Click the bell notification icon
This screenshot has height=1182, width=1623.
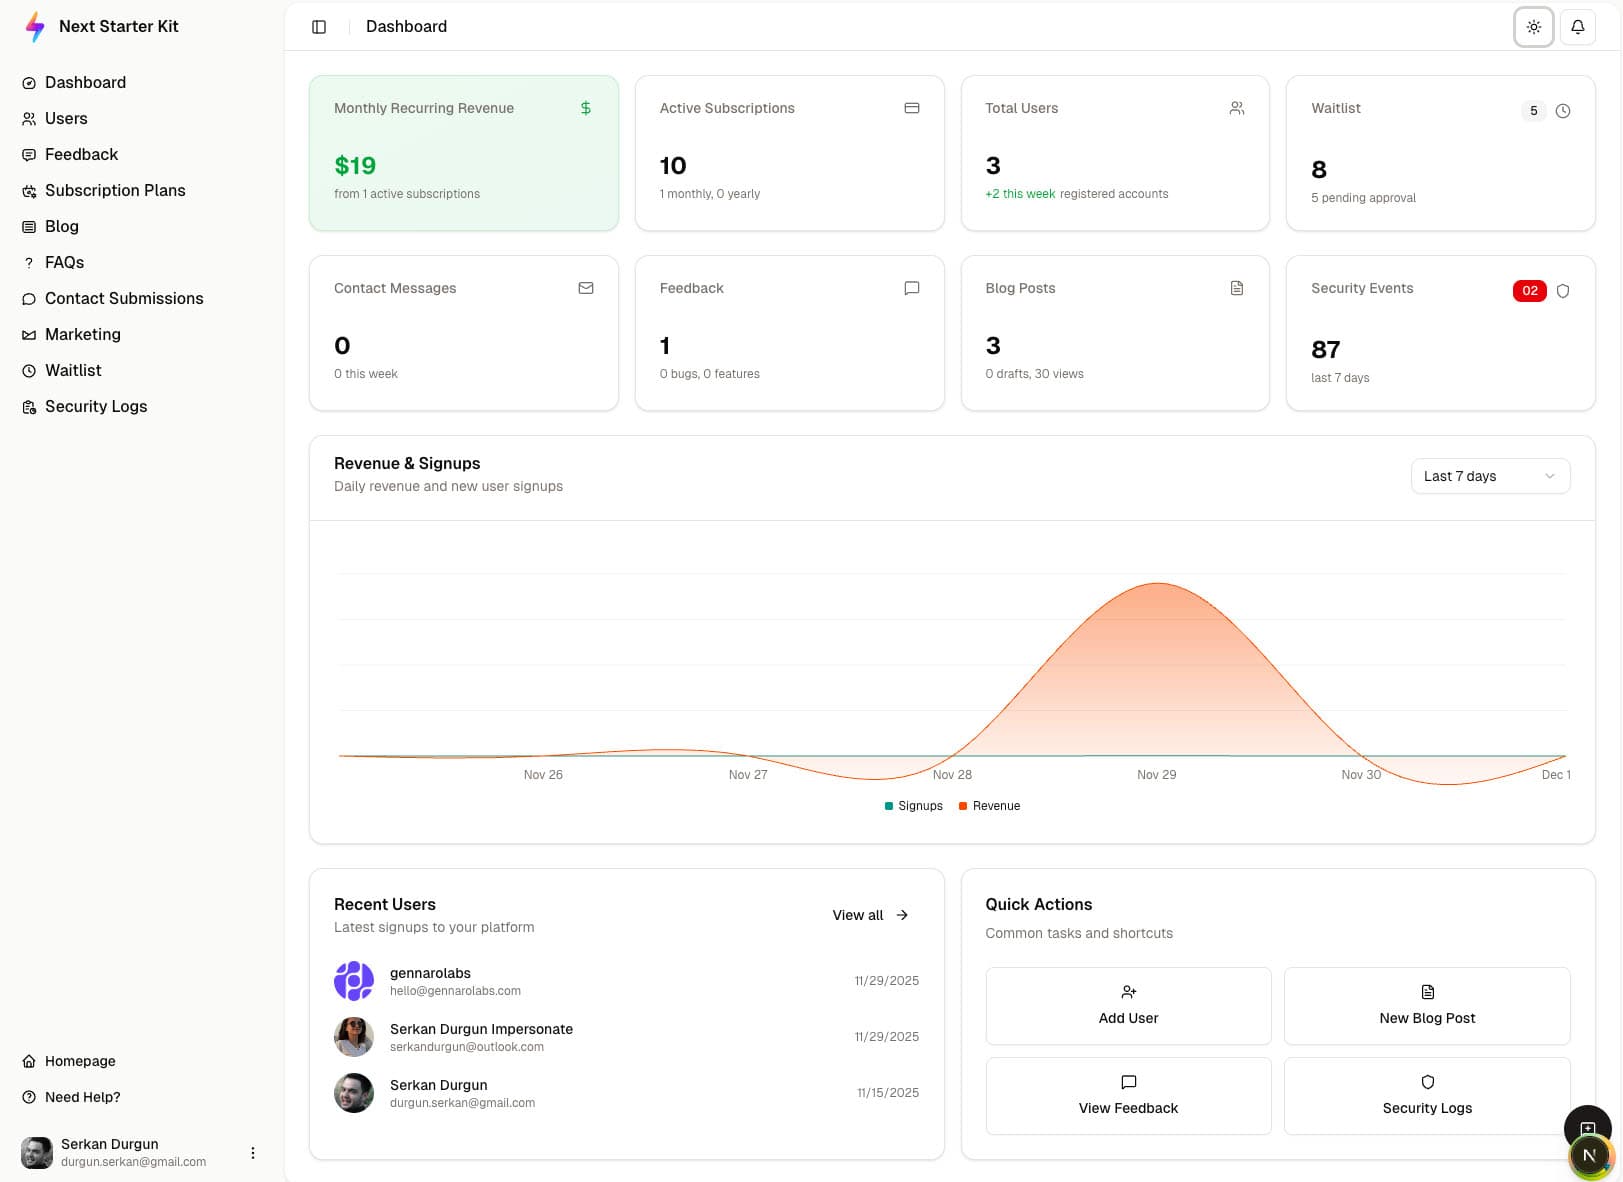(x=1578, y=26)
